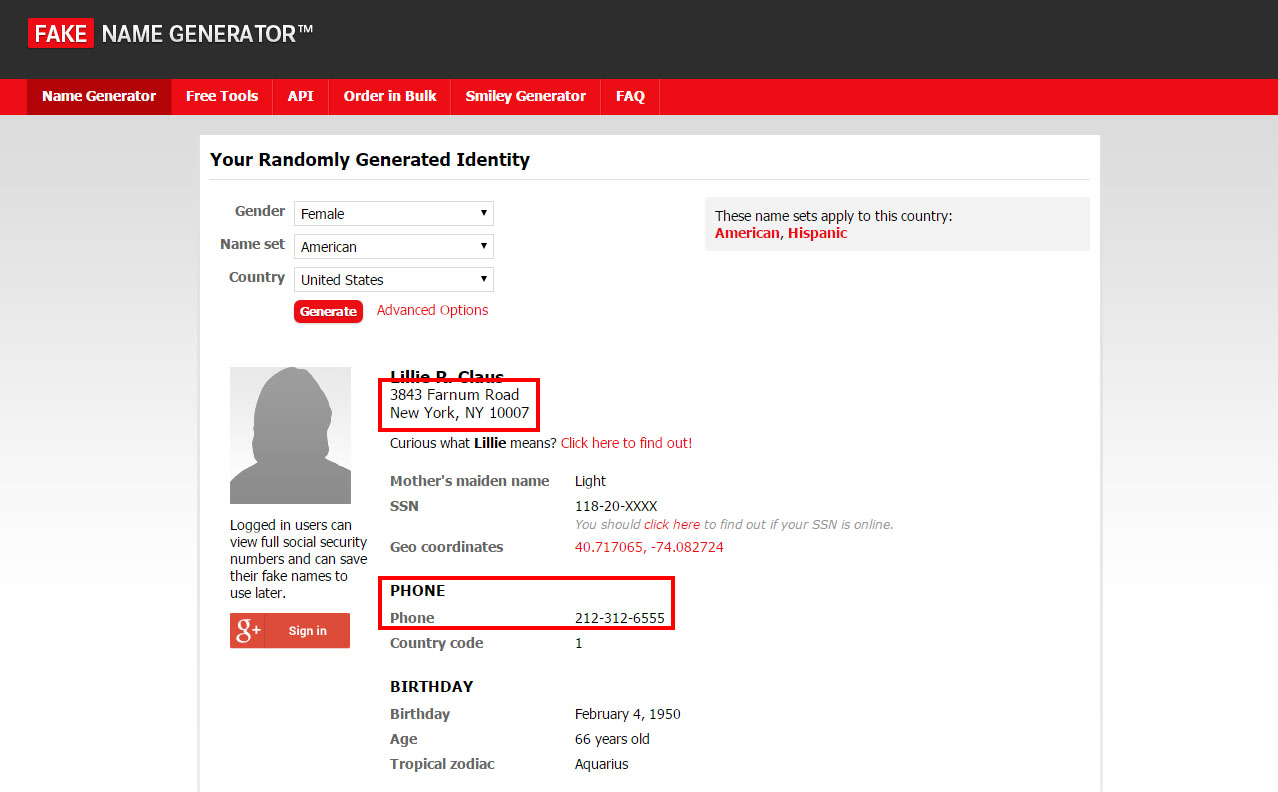Open the geo coordinates link
The image size is (1278, 792).
[x=648, y=548]
